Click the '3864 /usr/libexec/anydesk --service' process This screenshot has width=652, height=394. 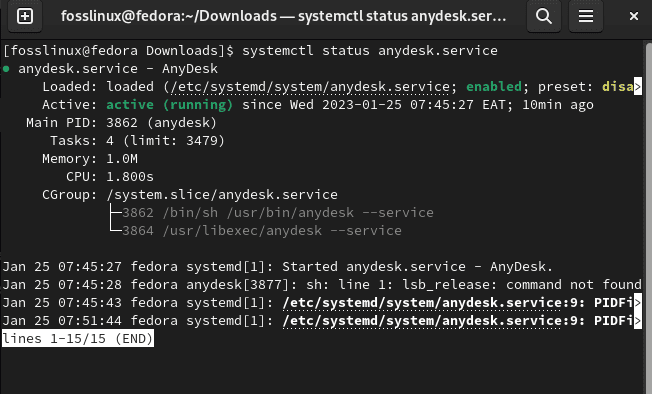pos(262,231)
